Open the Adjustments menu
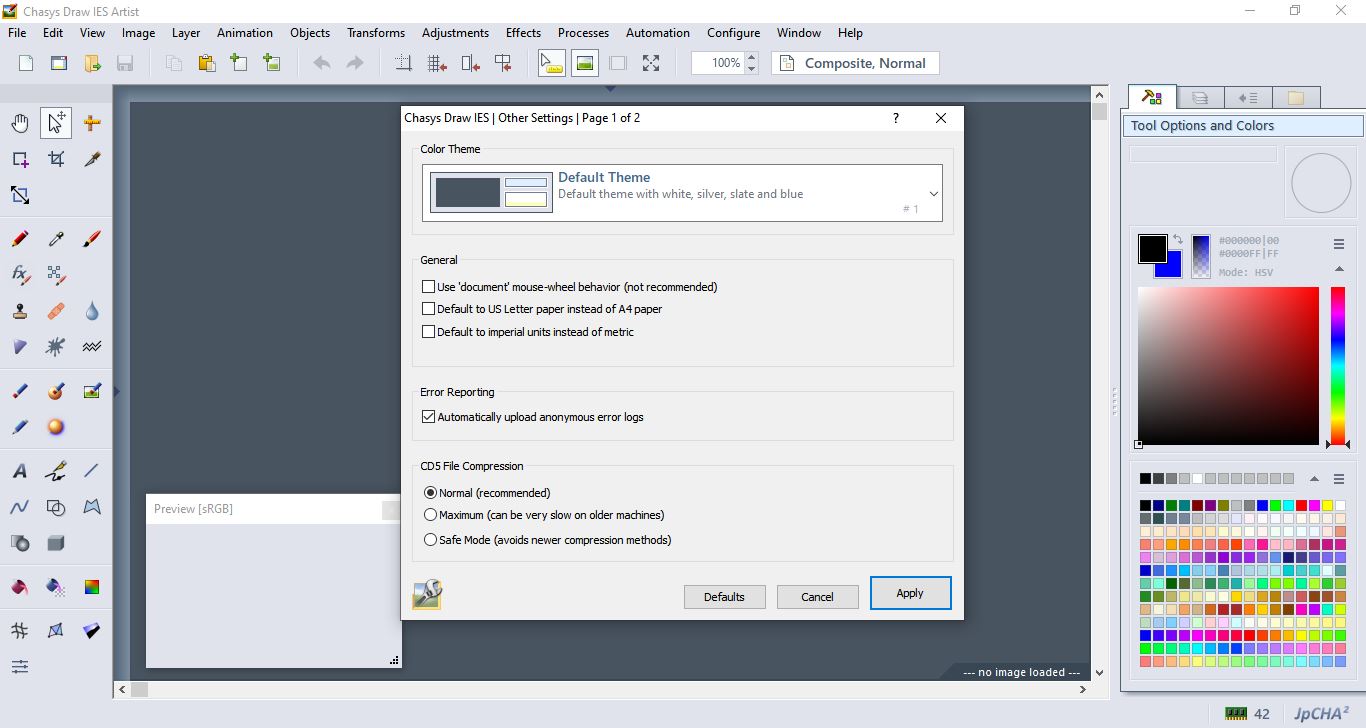Screen dimensions: 1366x728 coord(455,33)
